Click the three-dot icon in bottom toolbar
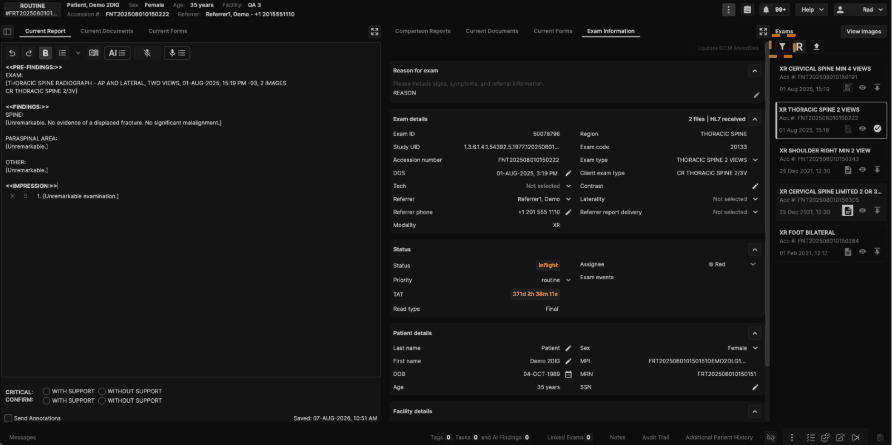The width and height of the screenshot is (892, 445). pyautogui.click(x=792, y=437)
